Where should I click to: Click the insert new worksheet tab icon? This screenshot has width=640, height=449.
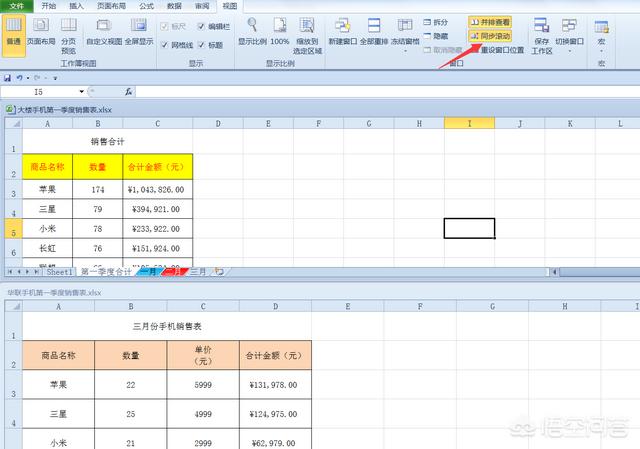(219, 271)
